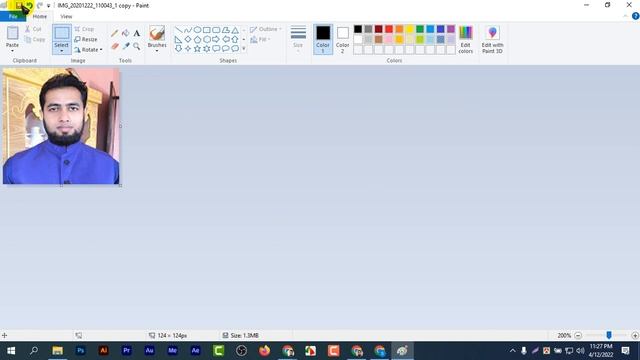Pick the green color swatch

click(420, 29)
